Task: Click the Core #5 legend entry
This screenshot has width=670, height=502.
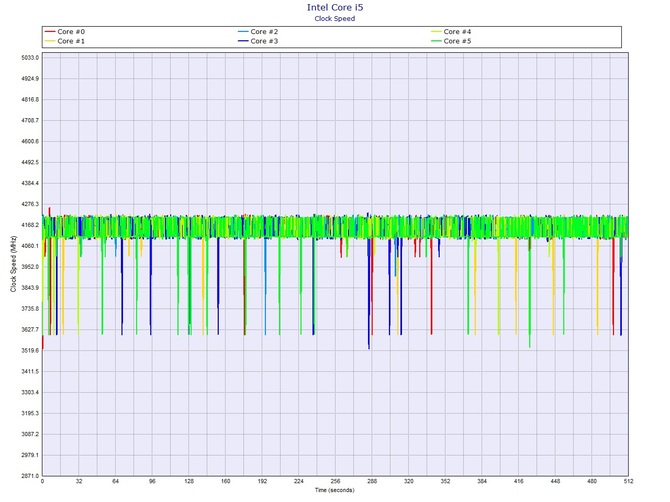Action: [451, 41]
